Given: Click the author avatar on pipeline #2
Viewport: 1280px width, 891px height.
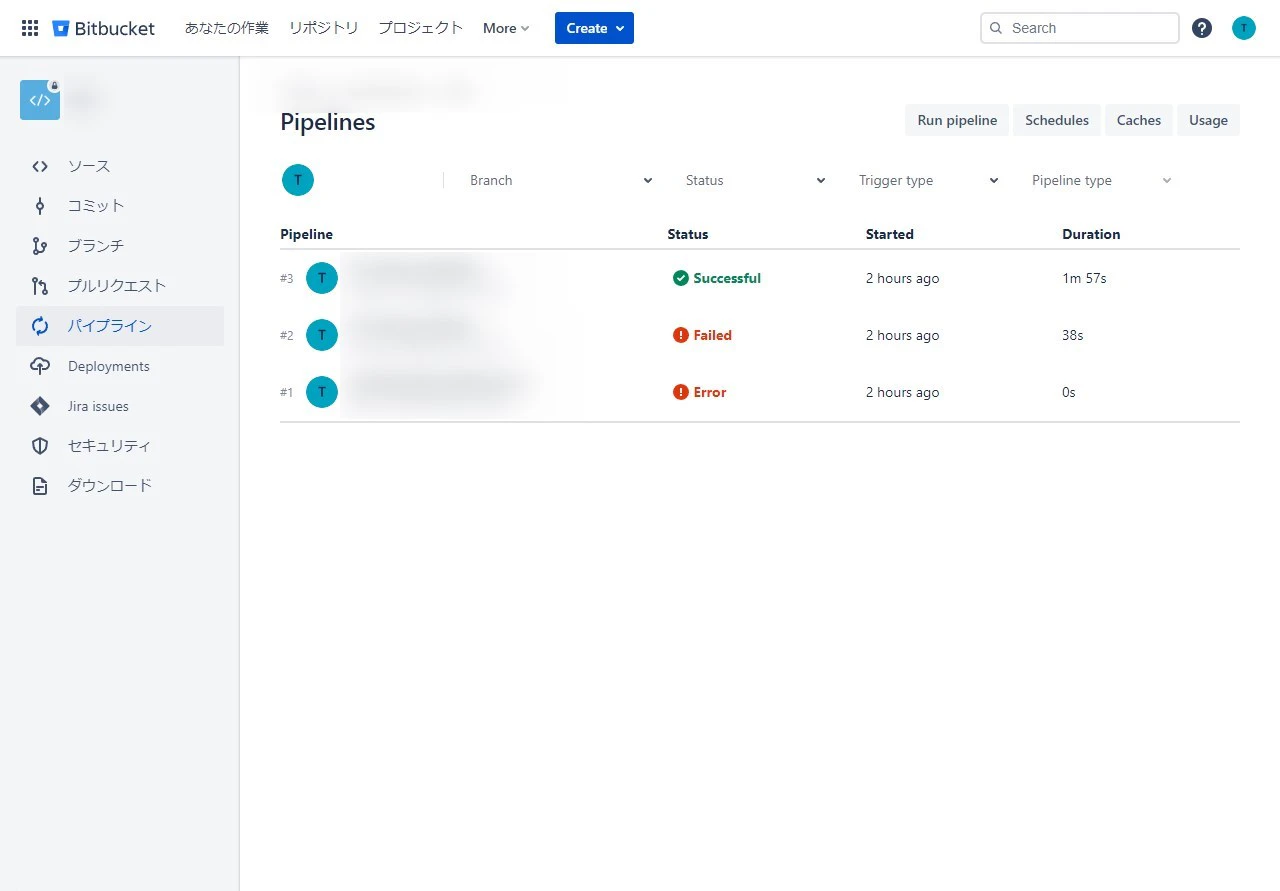Looking at the screenshot, I should 322,335.
